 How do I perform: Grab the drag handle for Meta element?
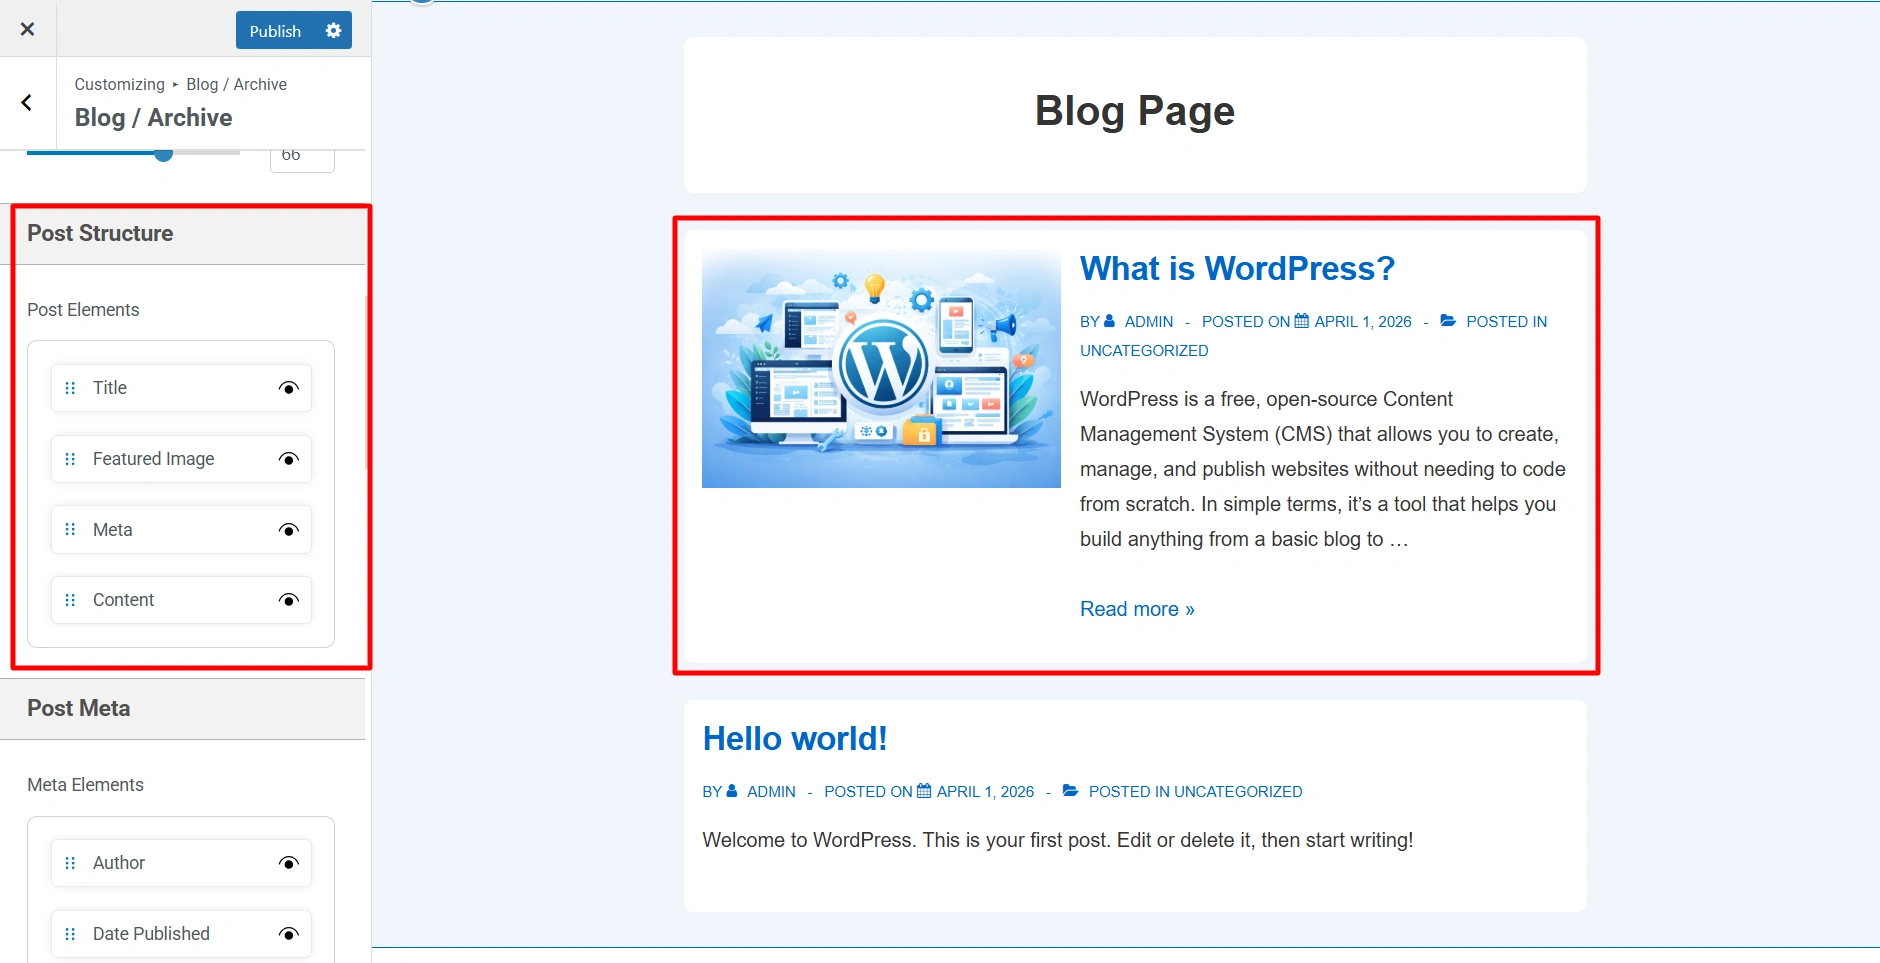(70, 530)
